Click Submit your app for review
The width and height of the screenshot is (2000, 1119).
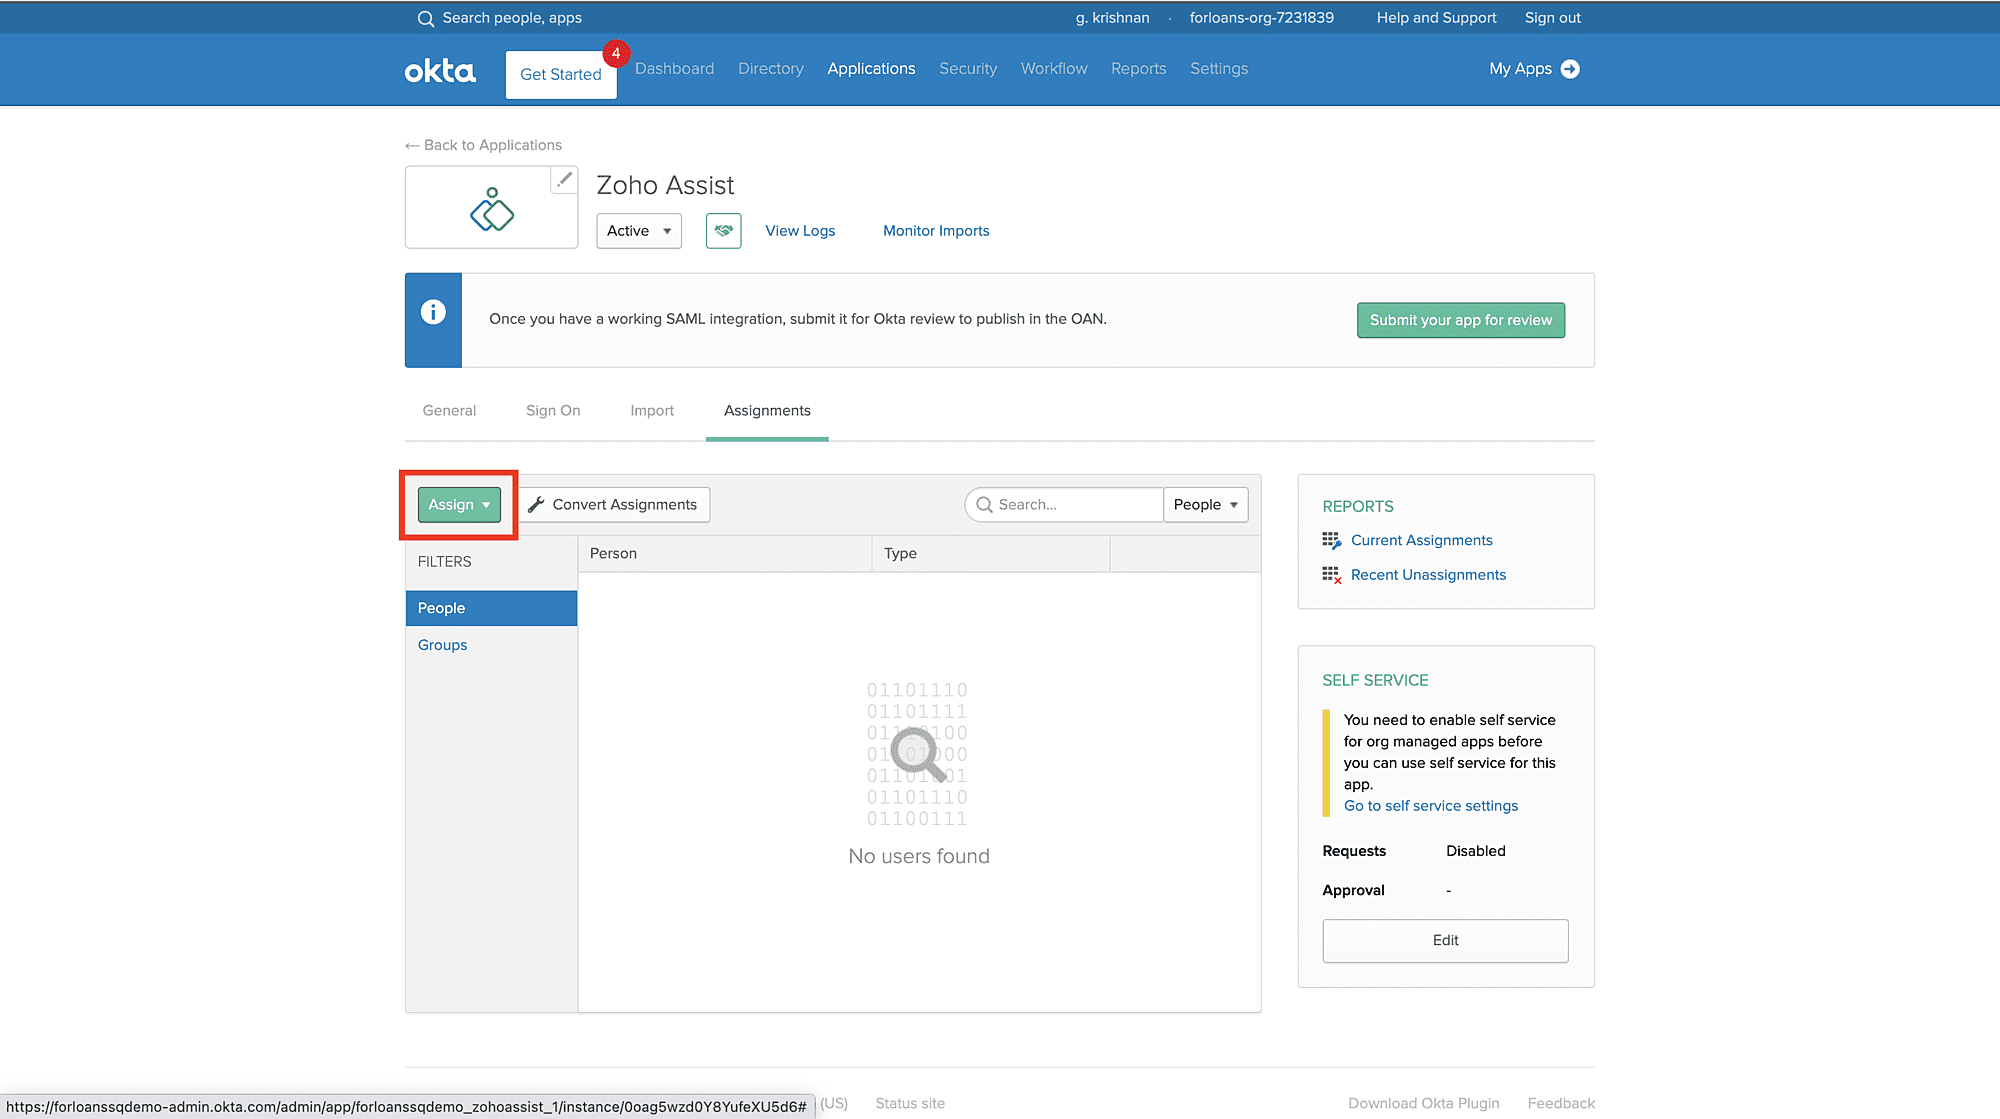pyautogui.click(x=1460, y=321)
